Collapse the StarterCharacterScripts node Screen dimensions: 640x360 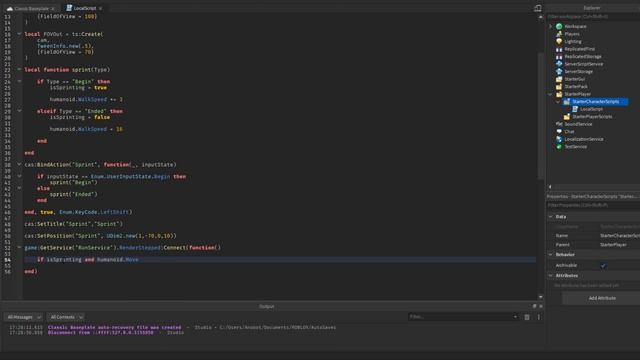pos(558,102)
